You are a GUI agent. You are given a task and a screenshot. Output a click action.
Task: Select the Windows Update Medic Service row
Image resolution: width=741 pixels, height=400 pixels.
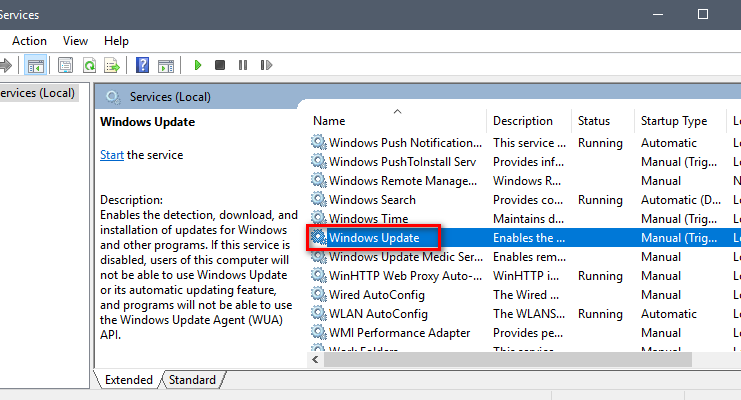525,257
